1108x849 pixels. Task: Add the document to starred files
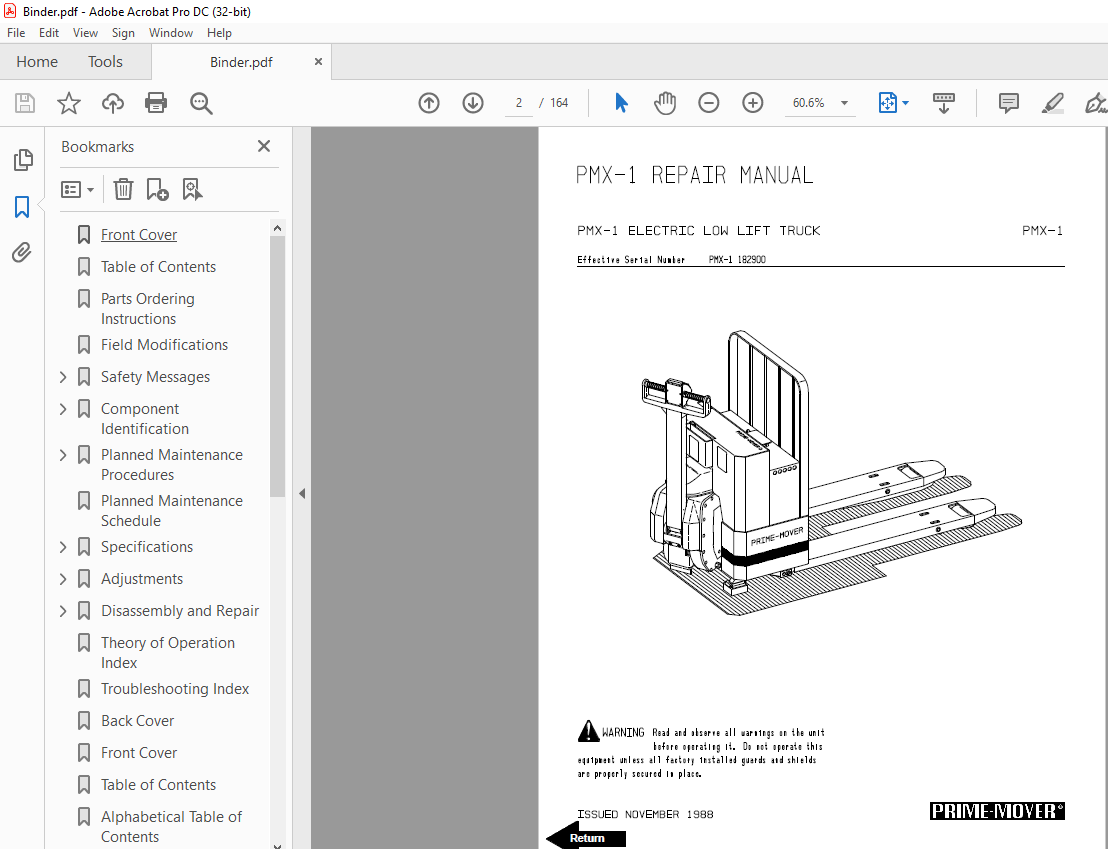coord(69,103)
